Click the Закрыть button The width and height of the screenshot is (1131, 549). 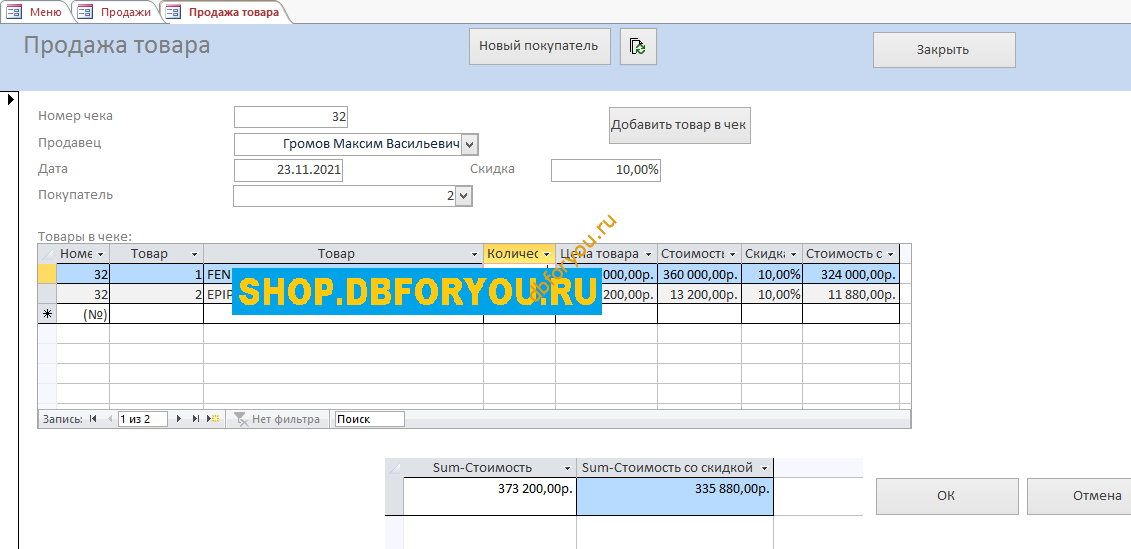coord(943,50)
